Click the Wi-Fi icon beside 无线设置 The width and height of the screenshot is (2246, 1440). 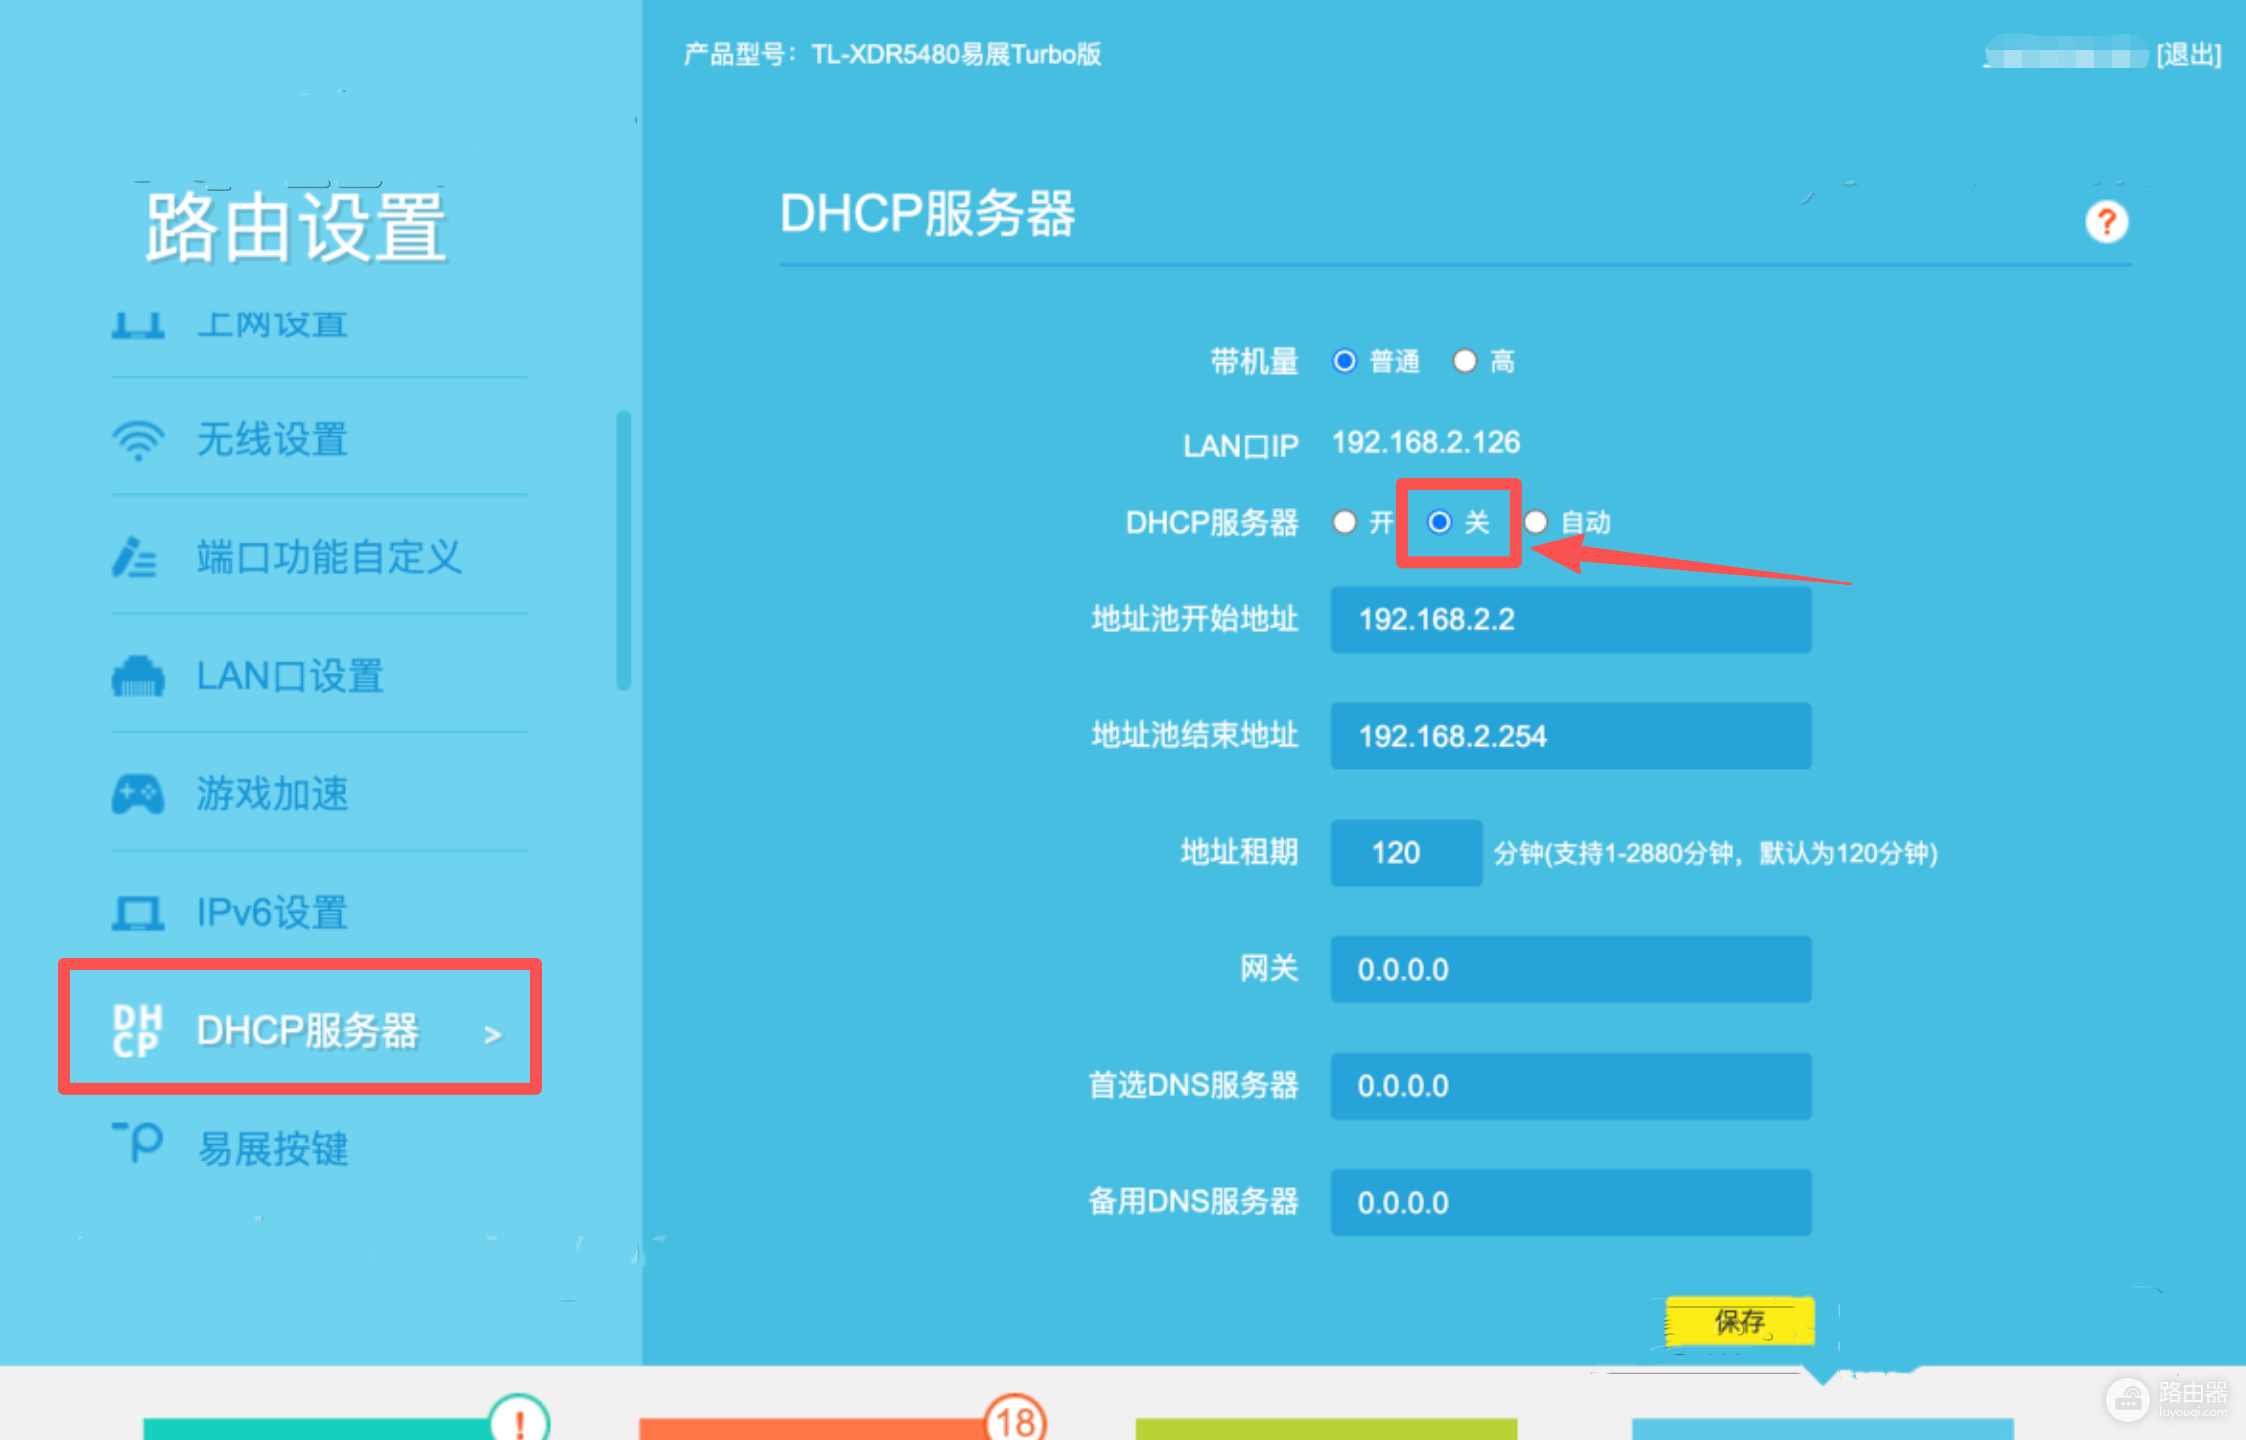click(x=137, y=440)
